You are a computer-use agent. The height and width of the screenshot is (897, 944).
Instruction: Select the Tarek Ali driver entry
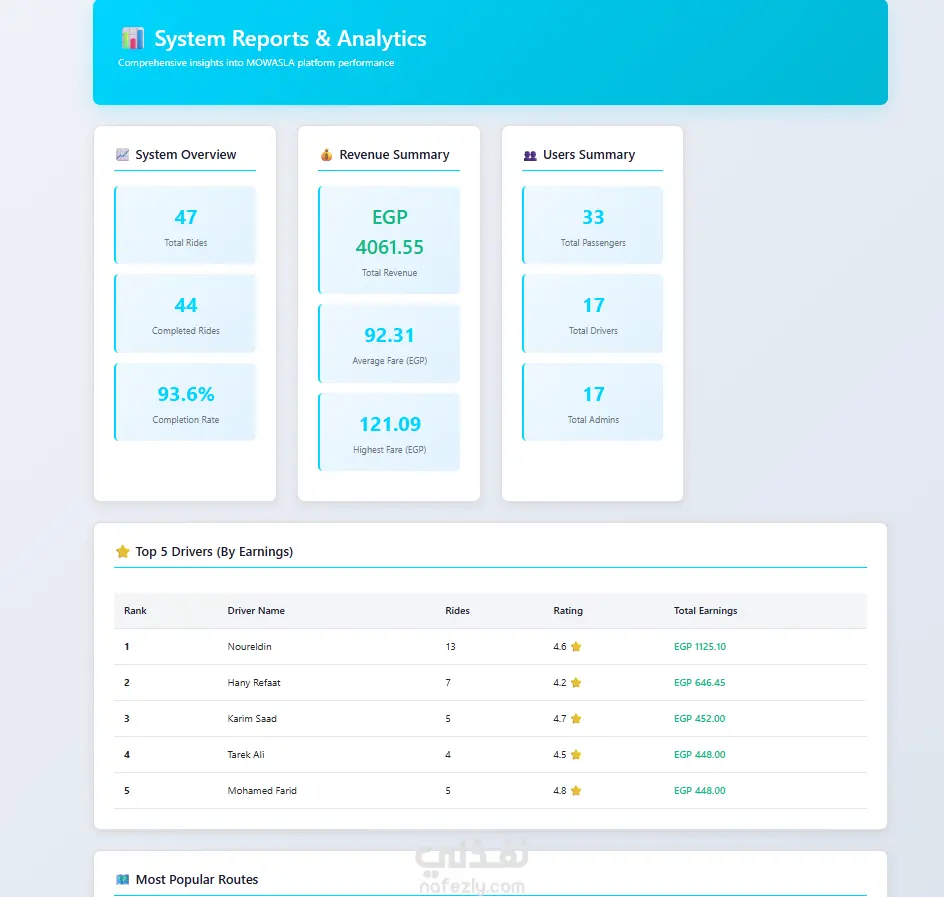(x=246, y=755)
